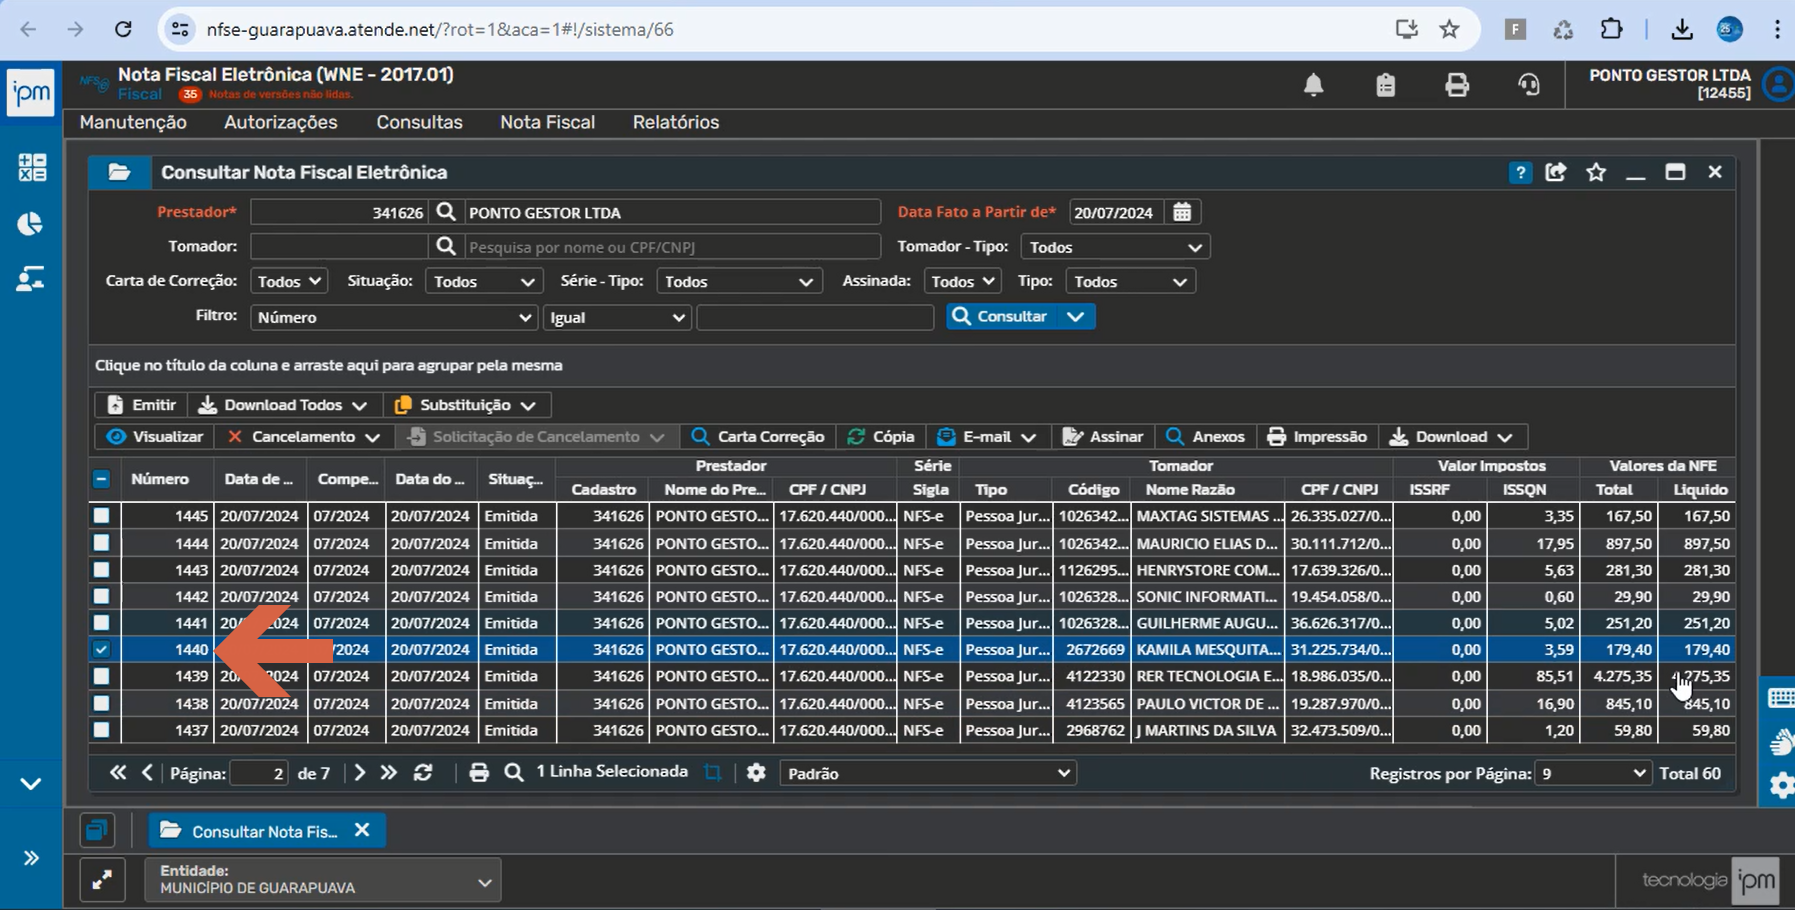Viewport: 1795px width, 910px height.
Task: Click the Consultar button
Action: coord(1001,316)
